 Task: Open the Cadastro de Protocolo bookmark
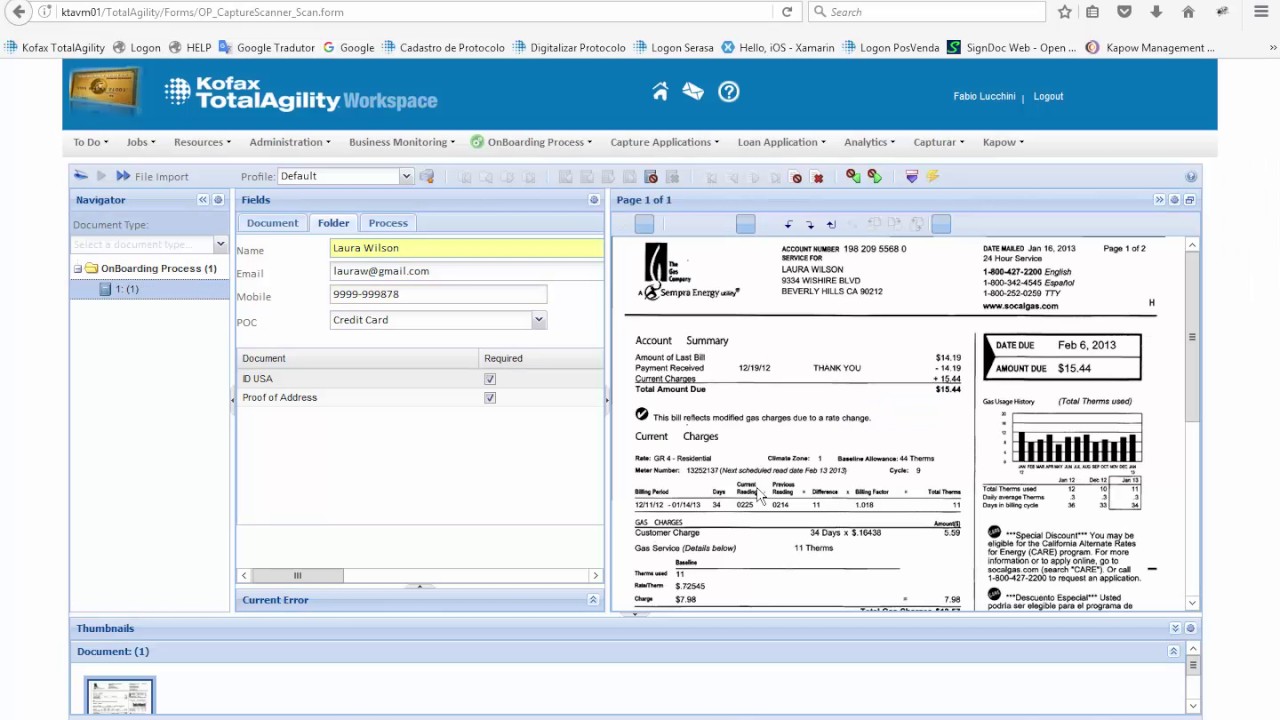coord(443,47)
